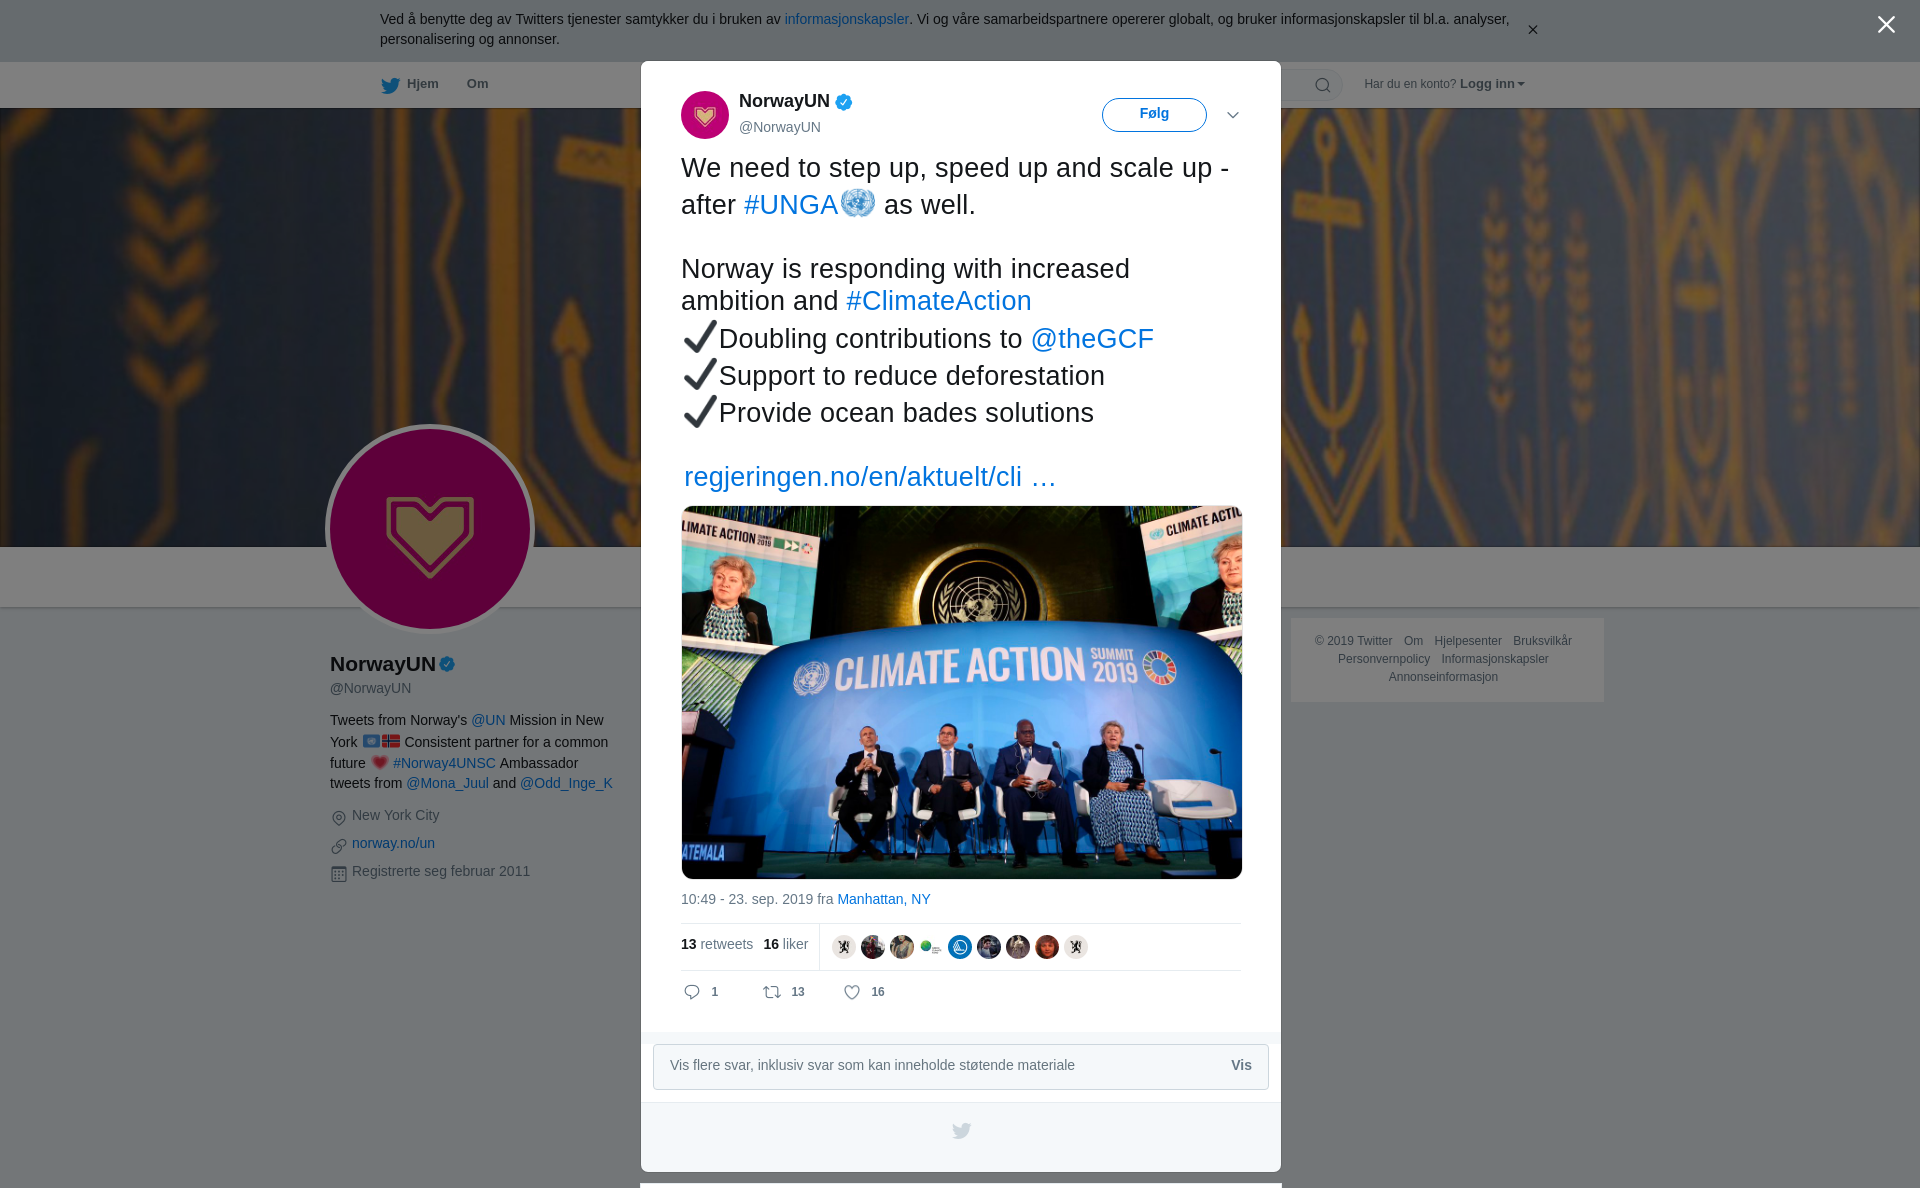Expand the tweet options chevron
The height and width of the screenshot is (1188, 1920).
point(1233,115)
